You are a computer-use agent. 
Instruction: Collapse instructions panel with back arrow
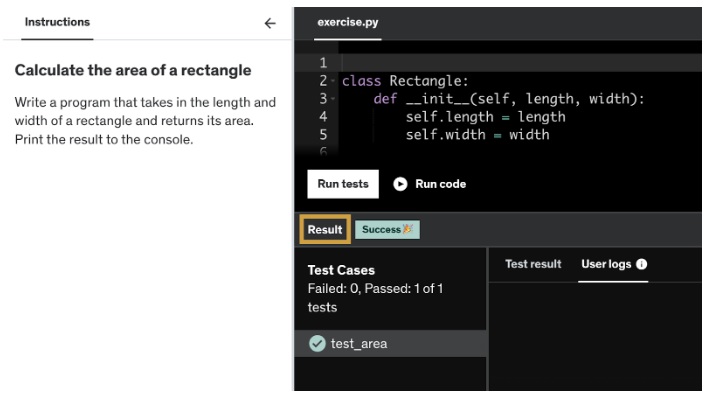[x=270, y=23]
